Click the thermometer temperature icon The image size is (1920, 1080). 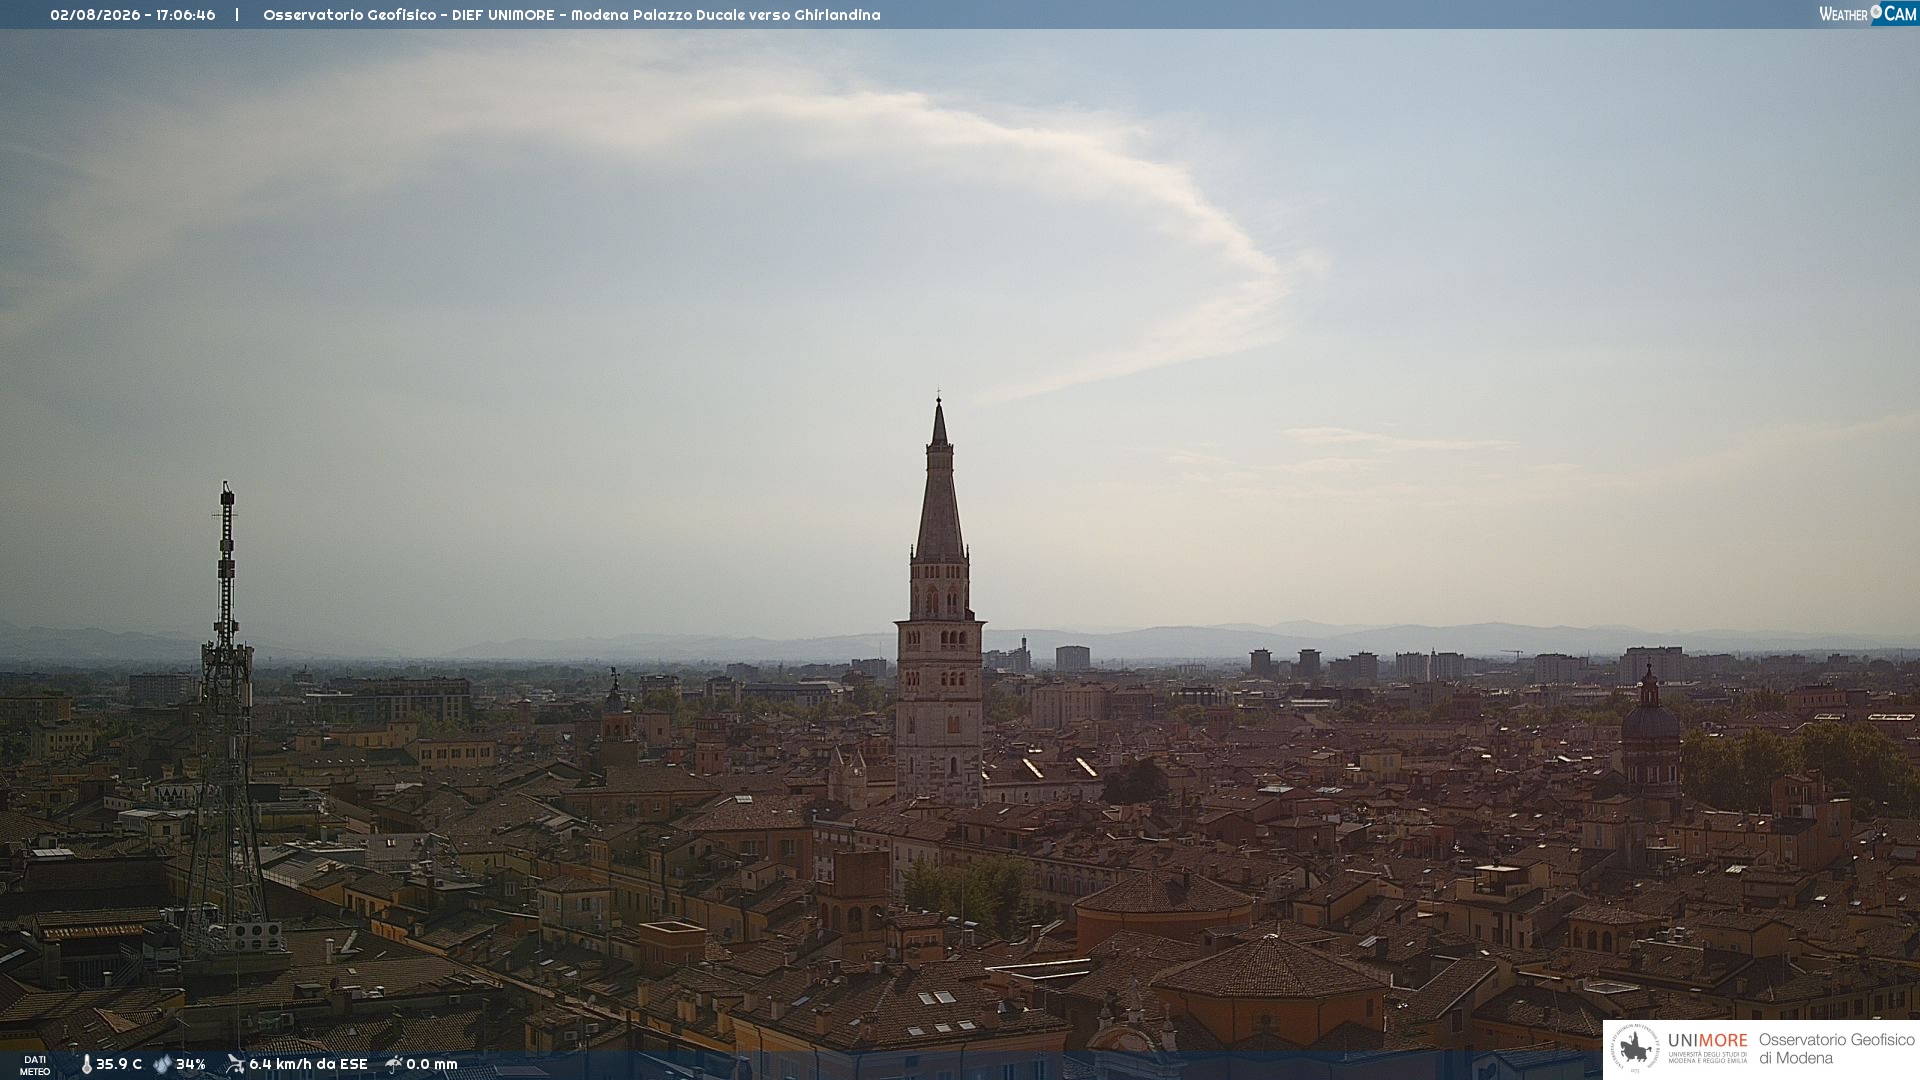click(86, 1064)
